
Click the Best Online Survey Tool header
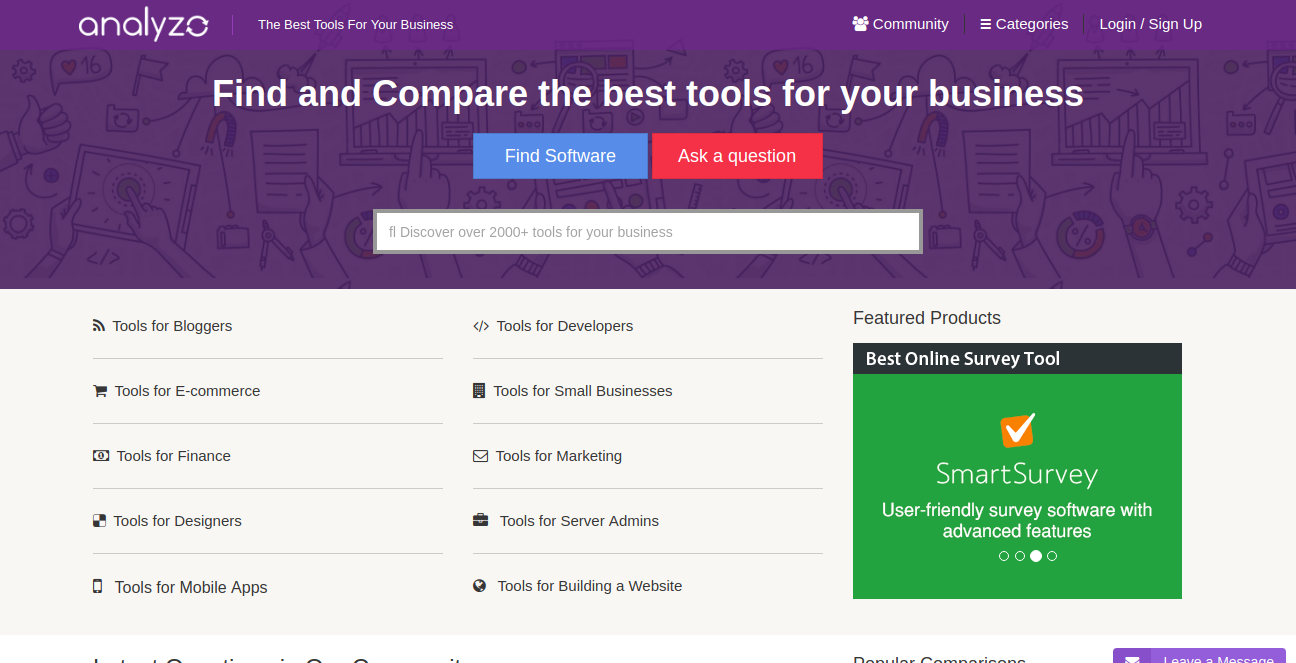pos(1017,358)
